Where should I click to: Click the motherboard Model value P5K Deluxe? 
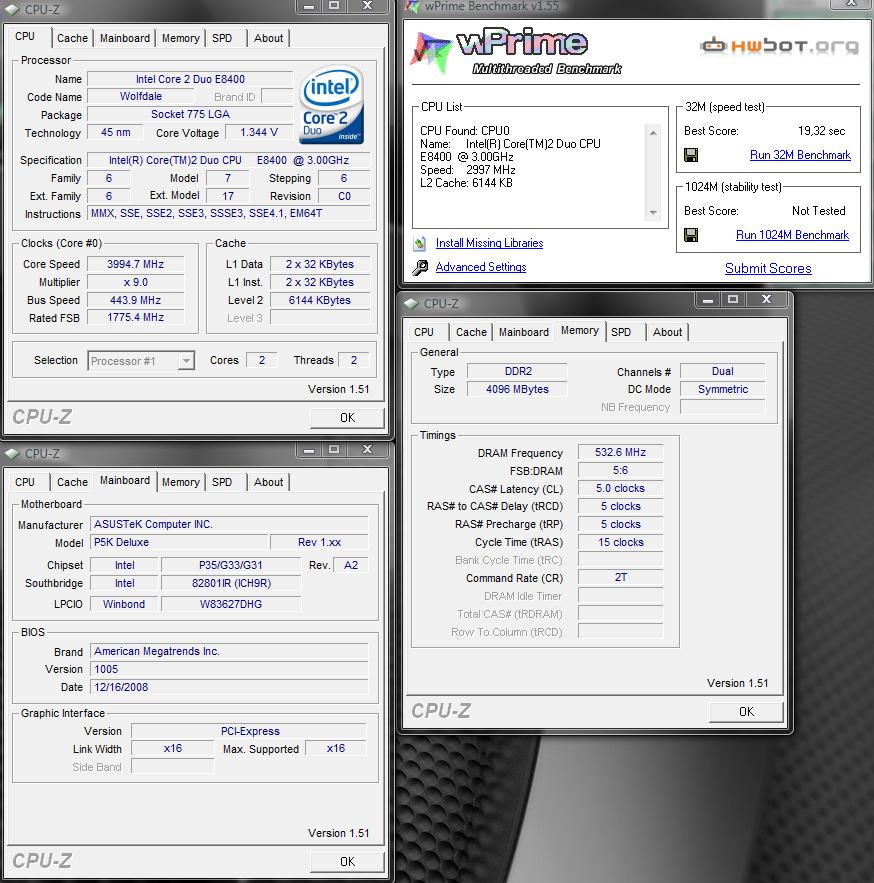click(x=179, y=542)
